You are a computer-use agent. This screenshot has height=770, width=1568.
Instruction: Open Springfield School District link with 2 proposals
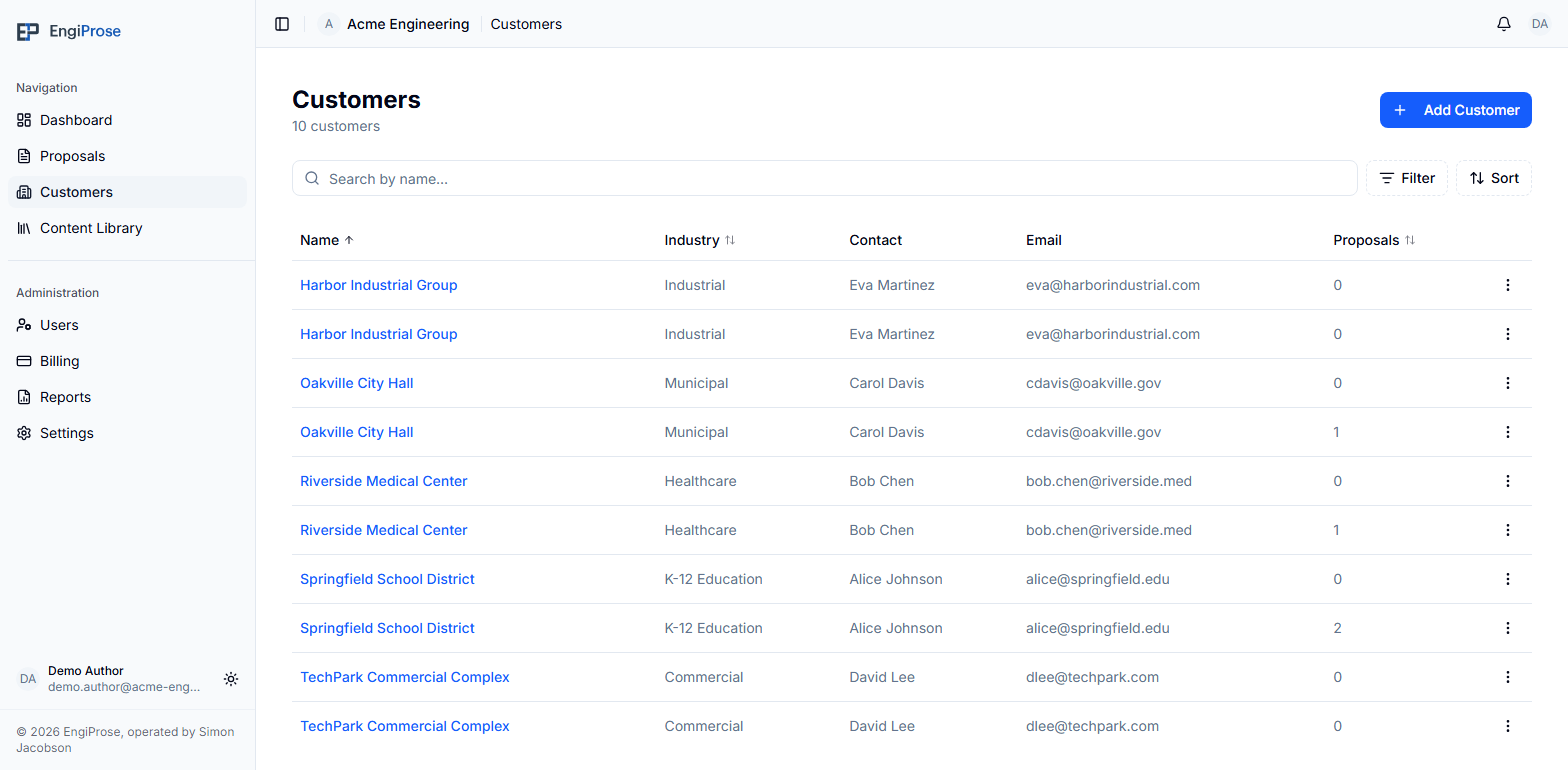coord(387,628)
